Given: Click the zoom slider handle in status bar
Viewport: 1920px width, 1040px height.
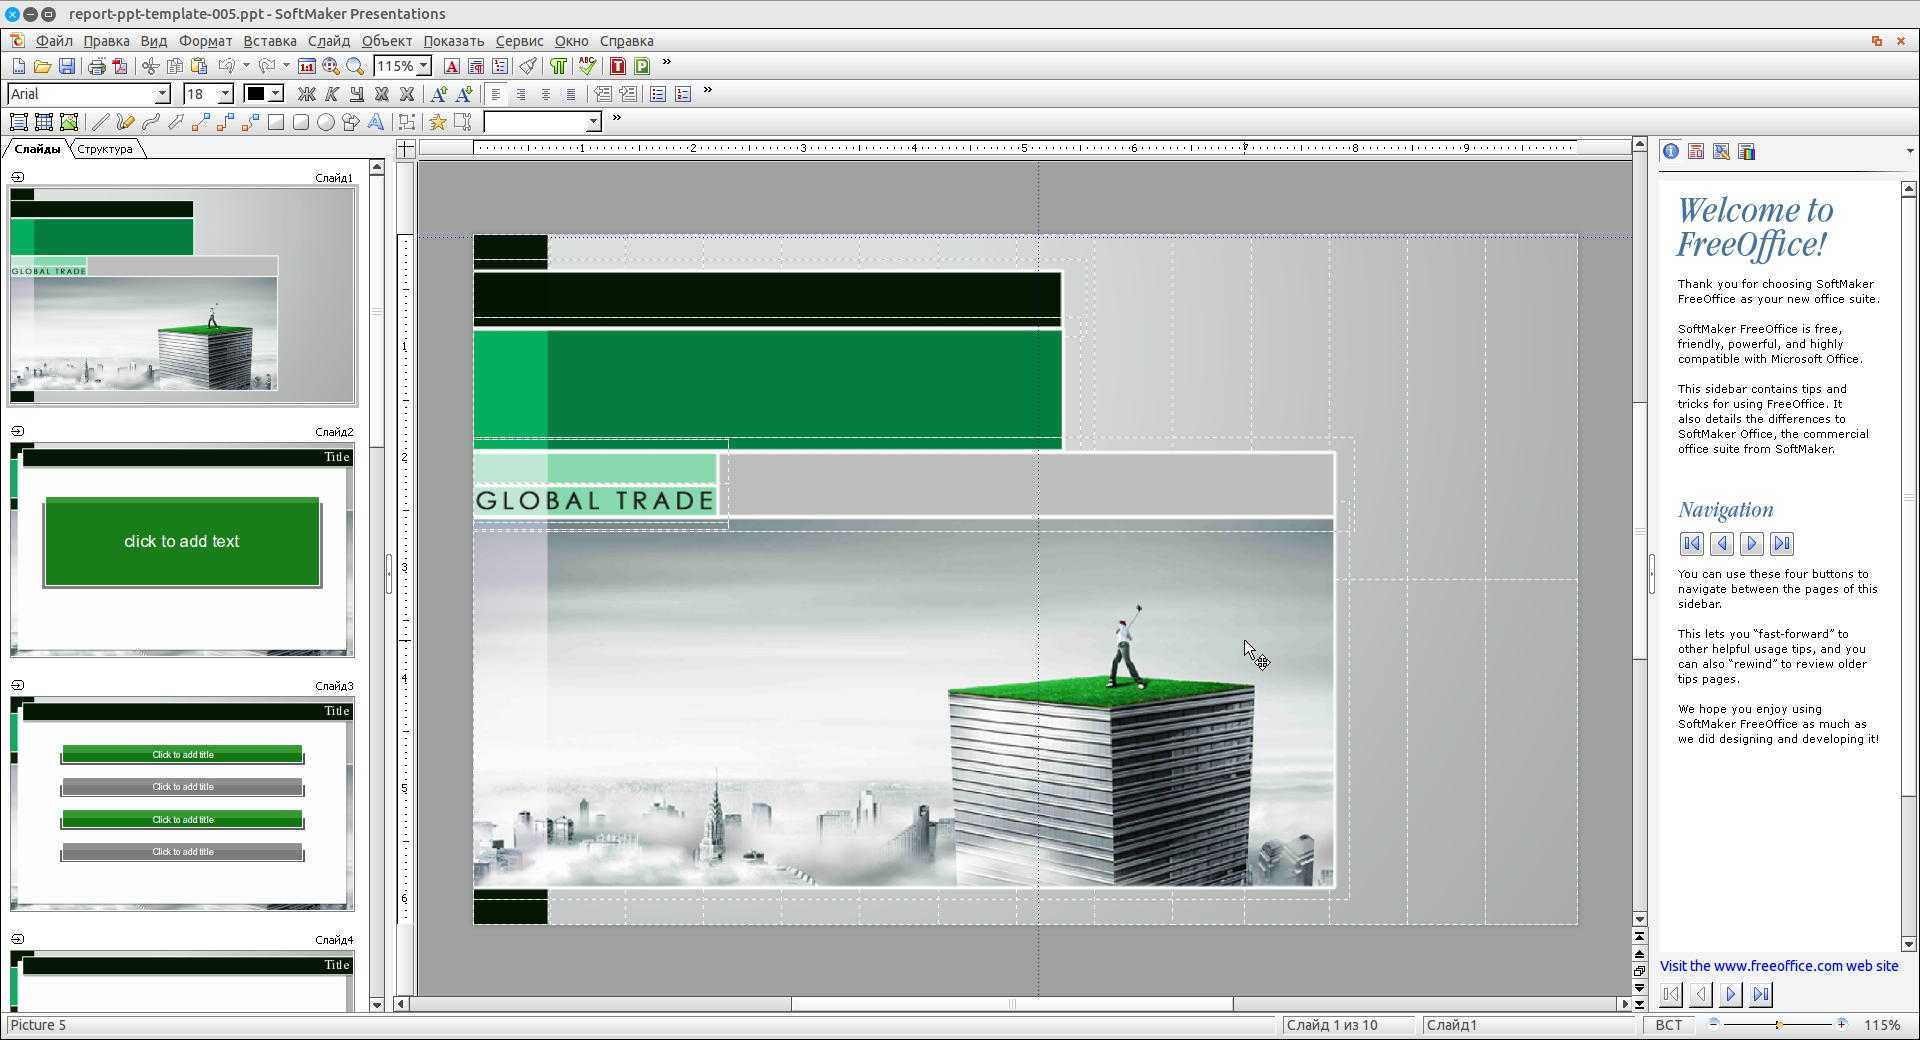Looking at the screenshot, I should click(1778, 1025).
